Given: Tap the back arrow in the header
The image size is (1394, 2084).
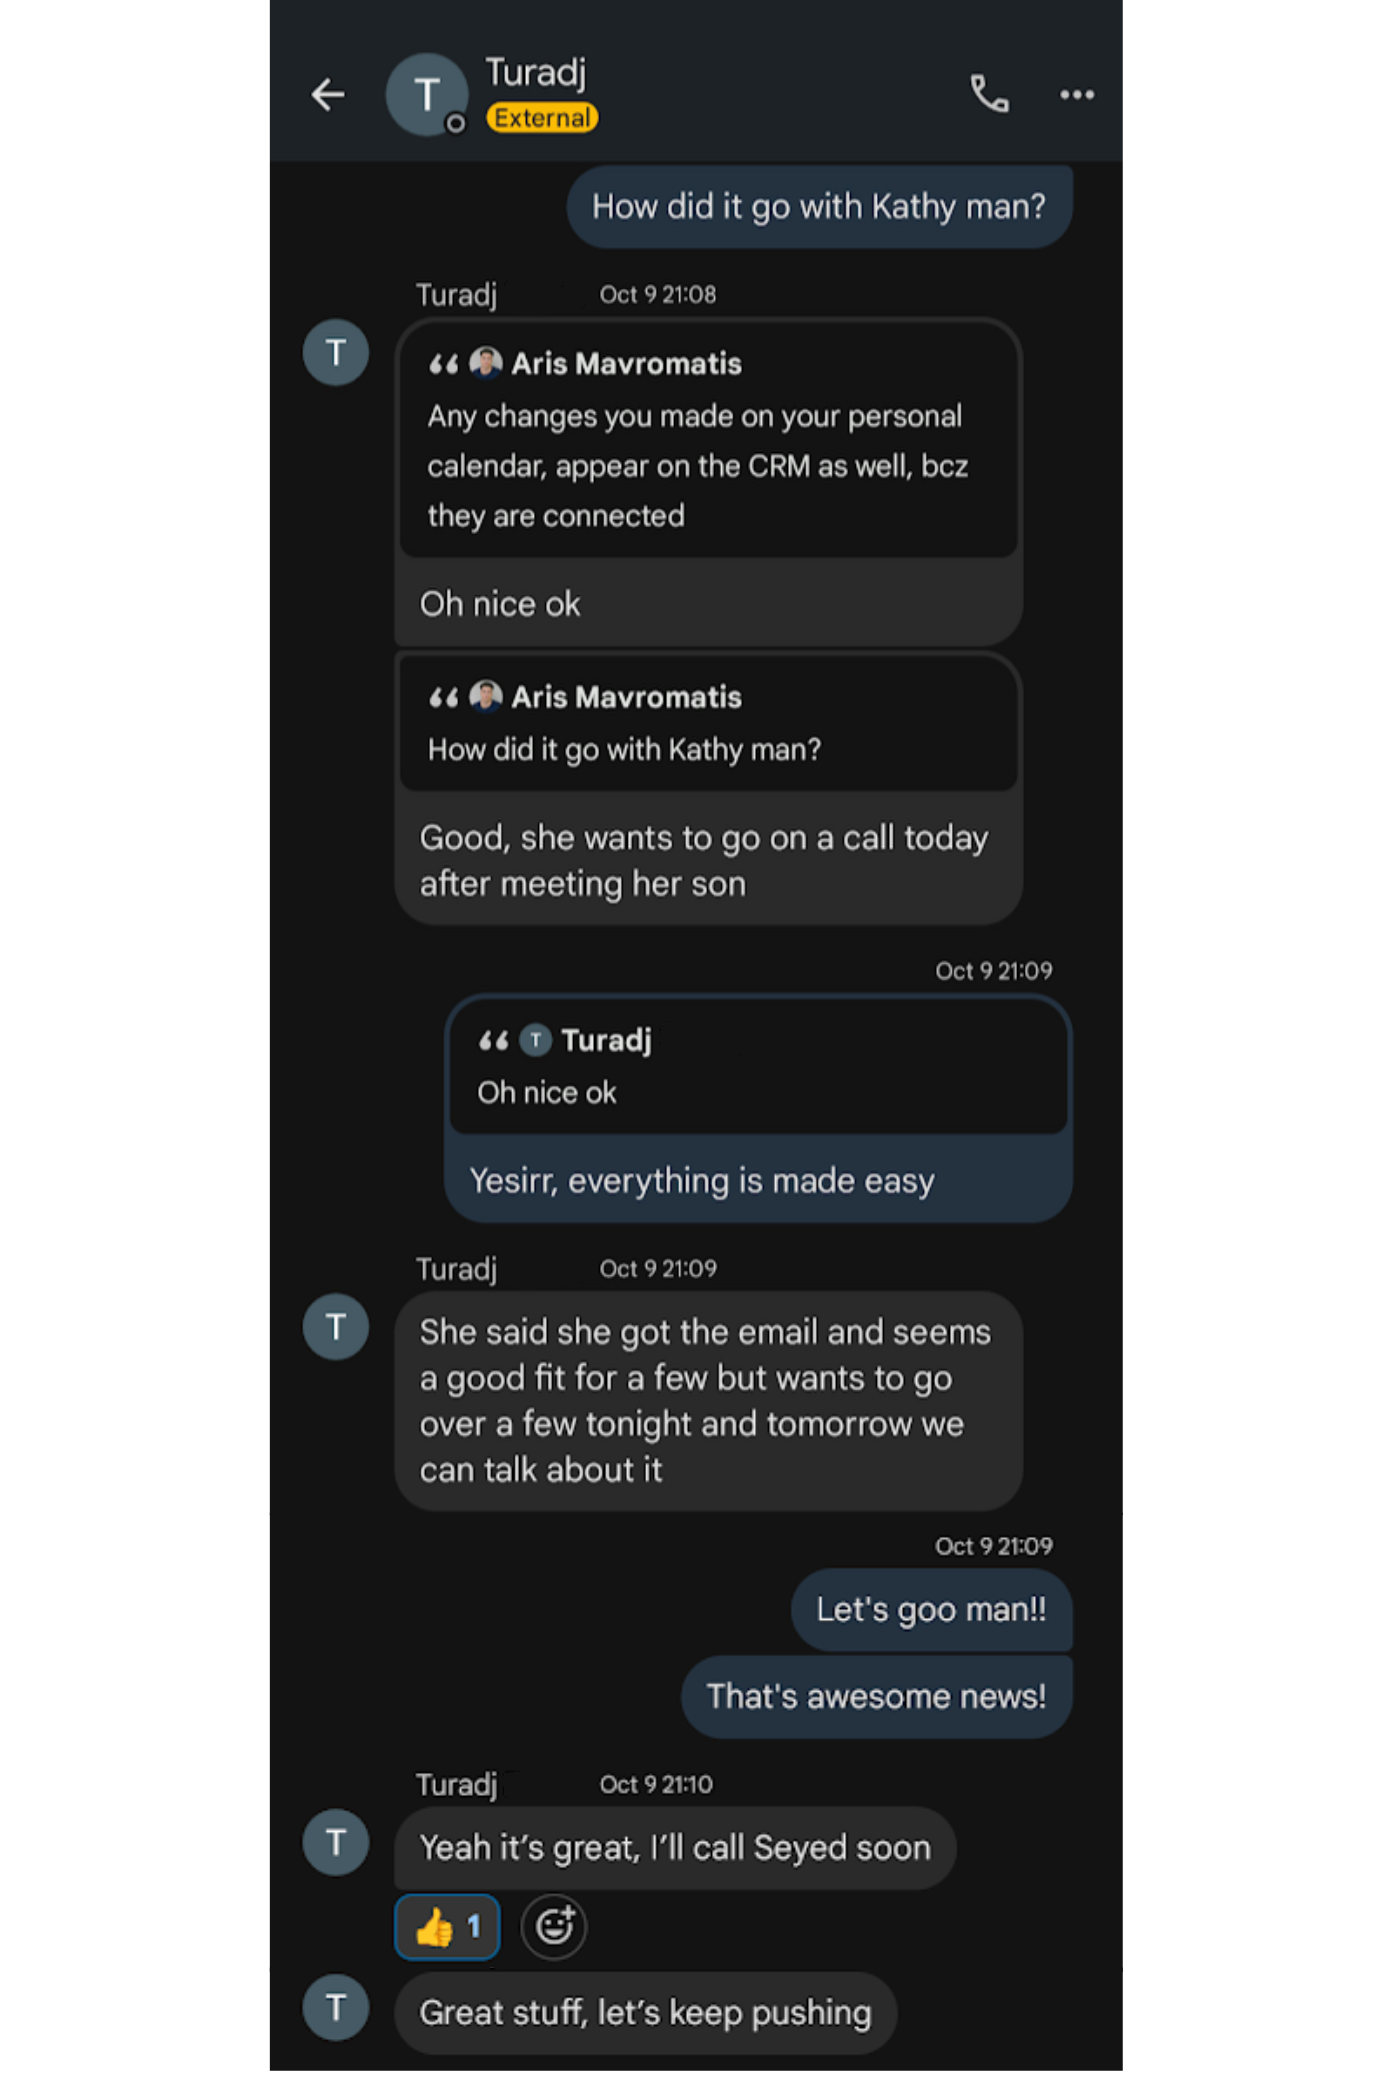Looking at the screenshot, I should click(328, 95).
